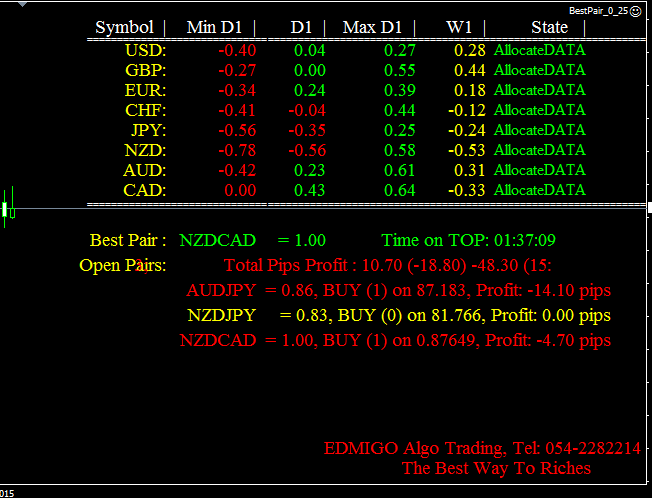Select the JPY: row label

148,131
